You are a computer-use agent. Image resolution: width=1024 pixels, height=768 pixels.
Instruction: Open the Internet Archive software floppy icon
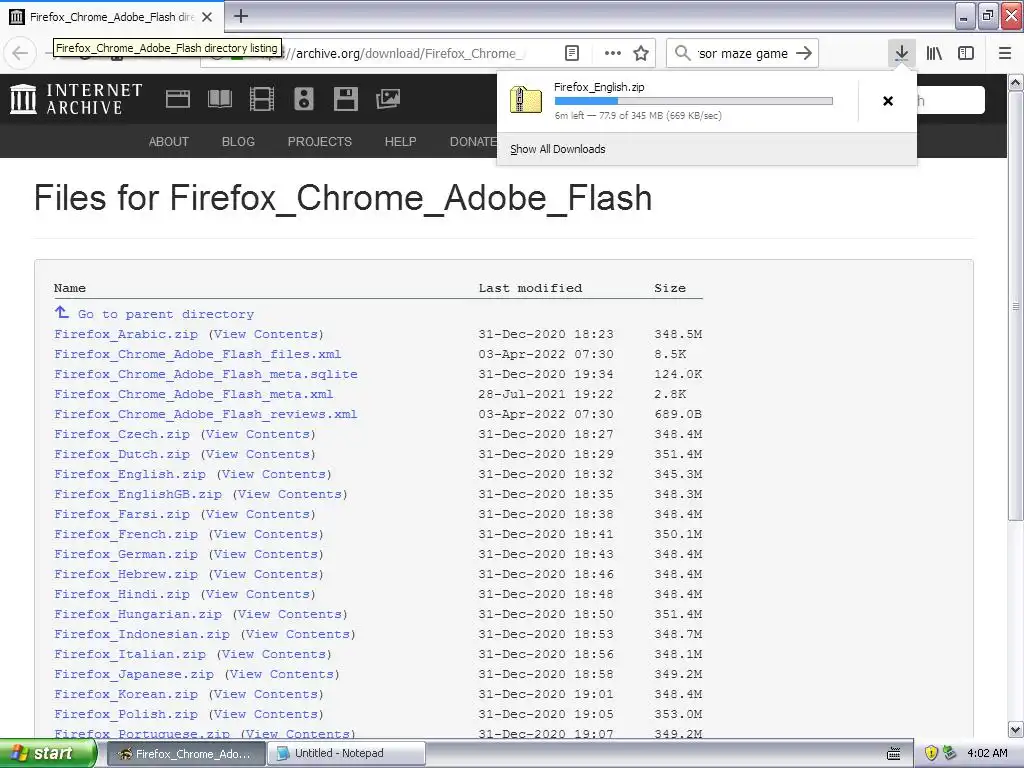[345, 99]
